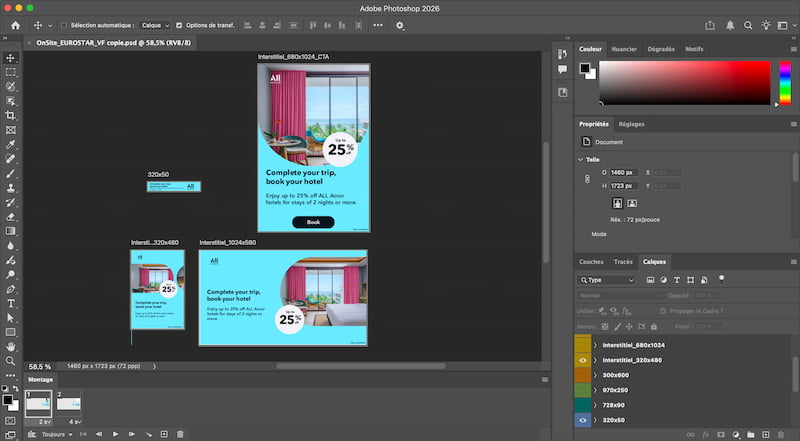Open the Share export icon
The image size is (800, 441).
pyautogui.click(x=710, y=25)
